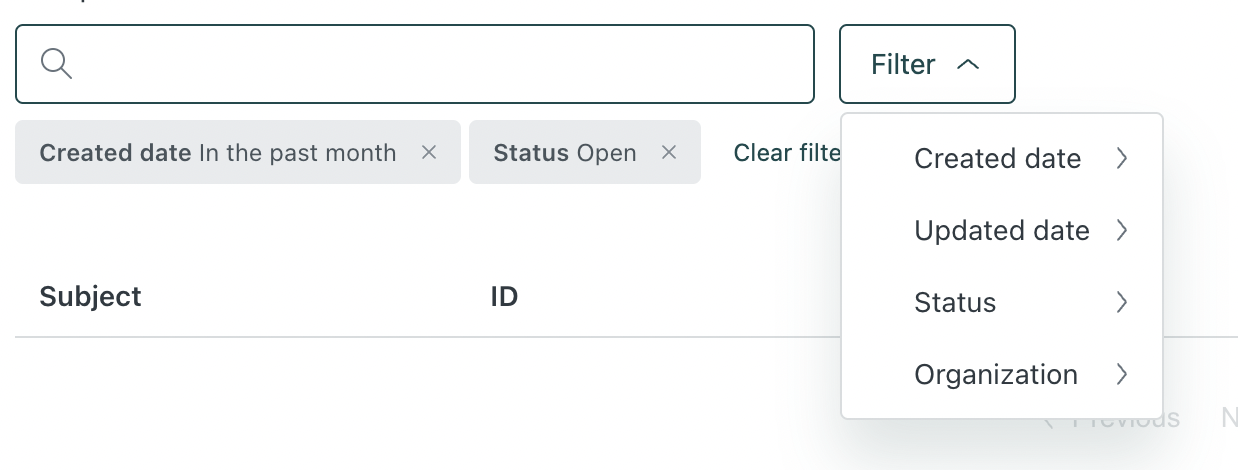The height and width of the screenshot is (470, 1238).
Task: Remove the Created date filter chip
Action: (x=429, y=152)
